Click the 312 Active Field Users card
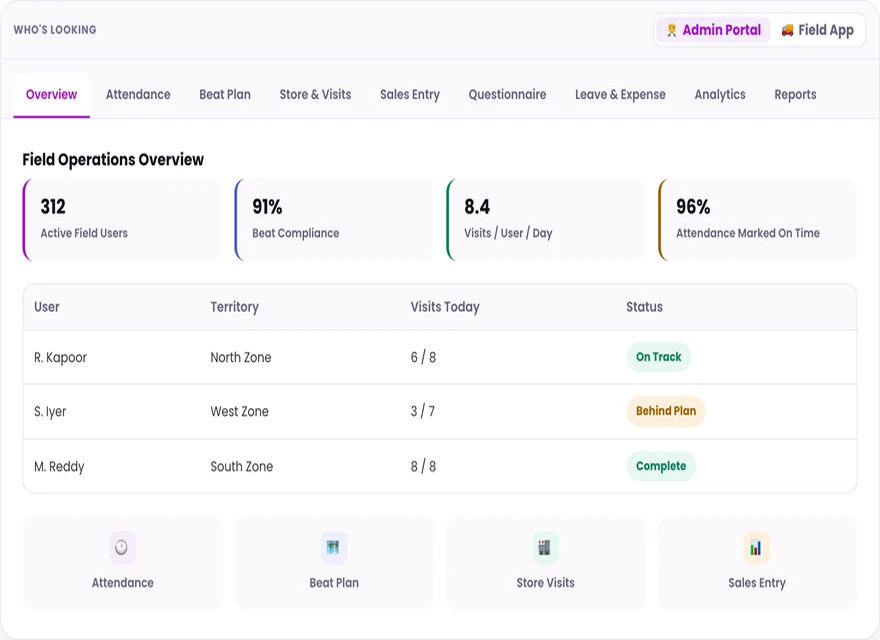The width and height of the screenshot is (880, 640). click(122, 220)
